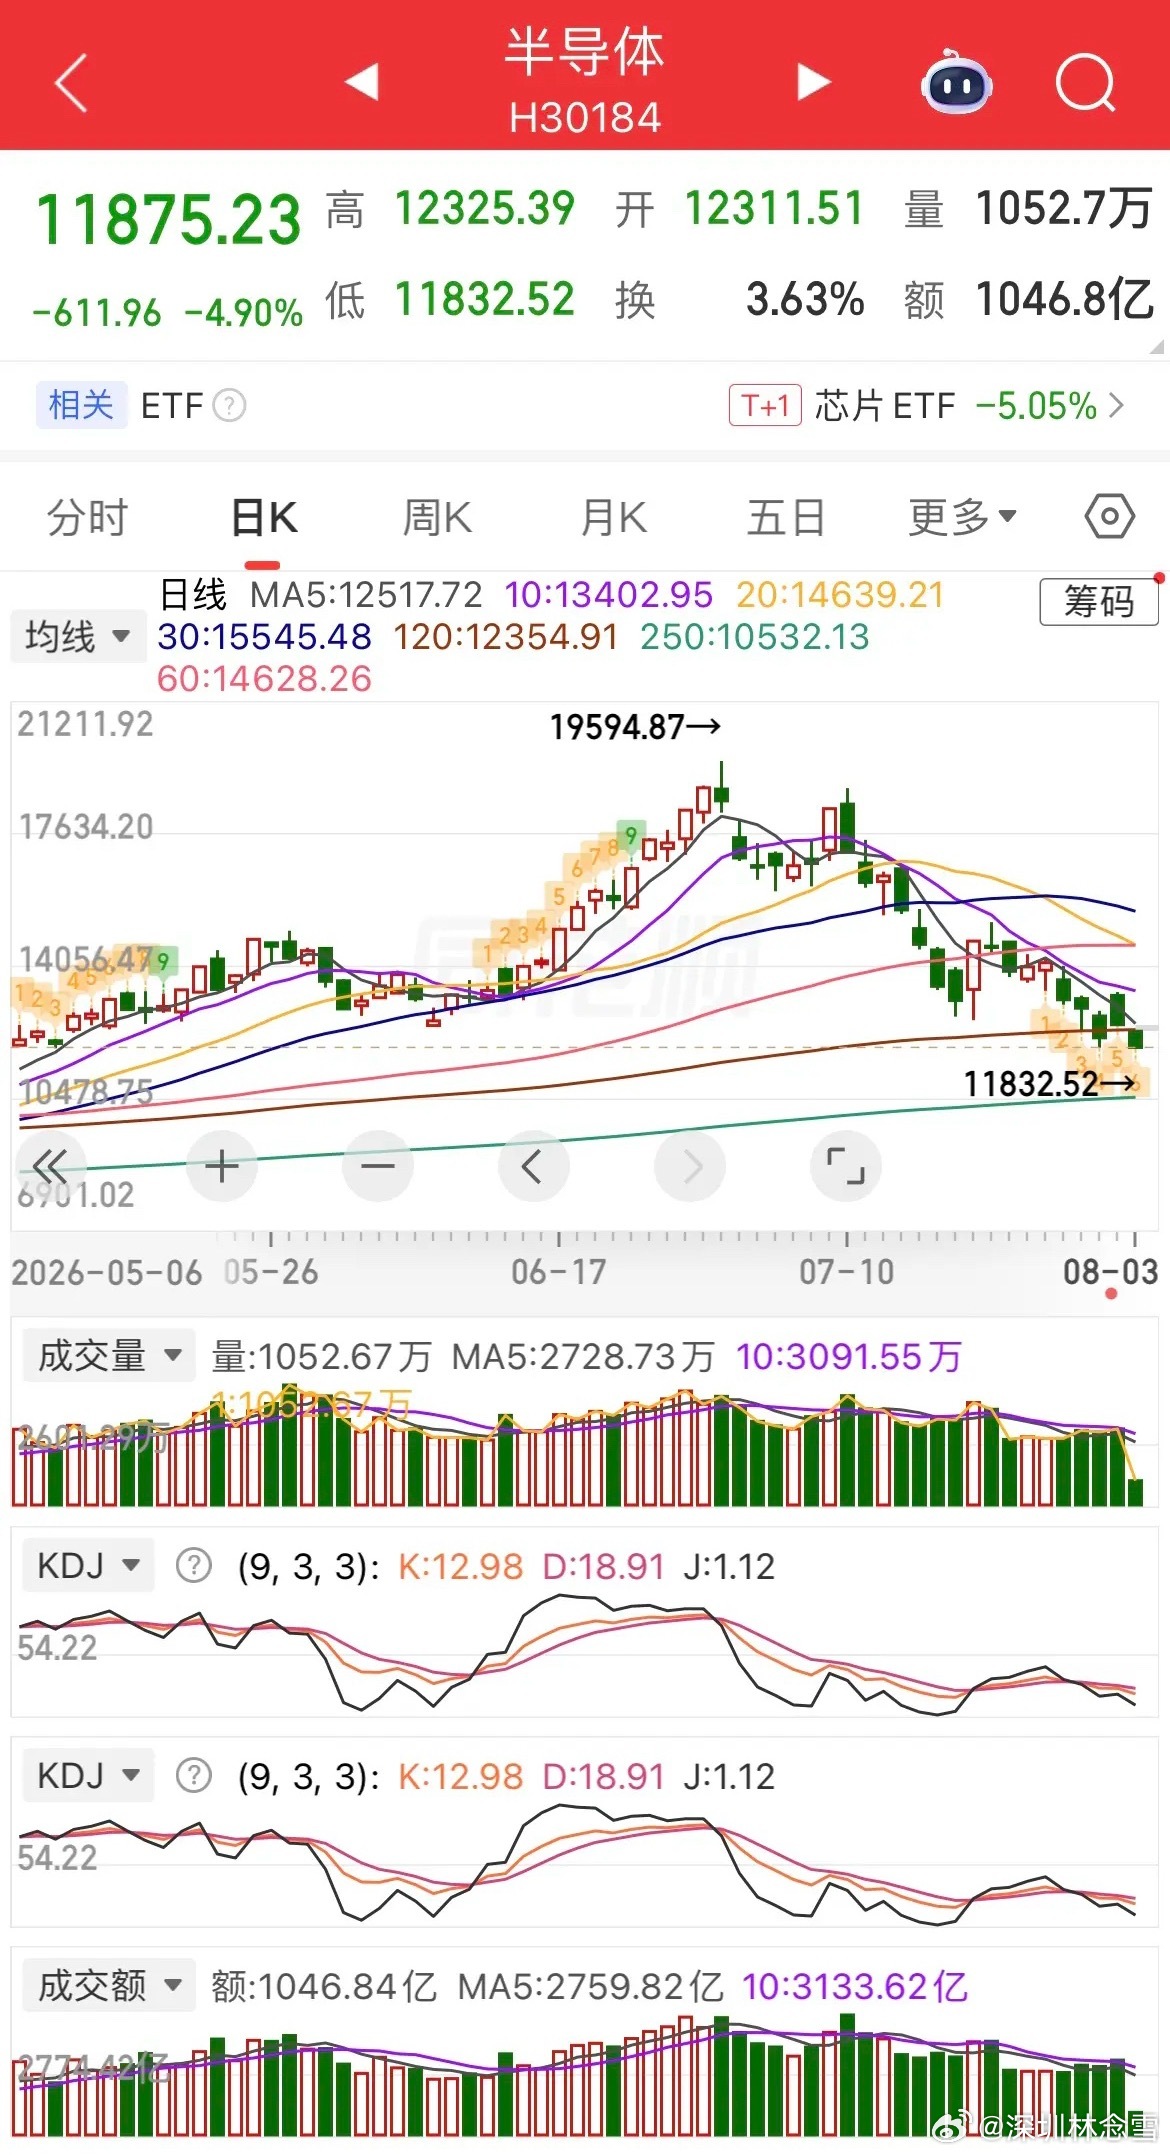Tap the 06-17 date label
1170x2155 pixels.
(559, 1272)
